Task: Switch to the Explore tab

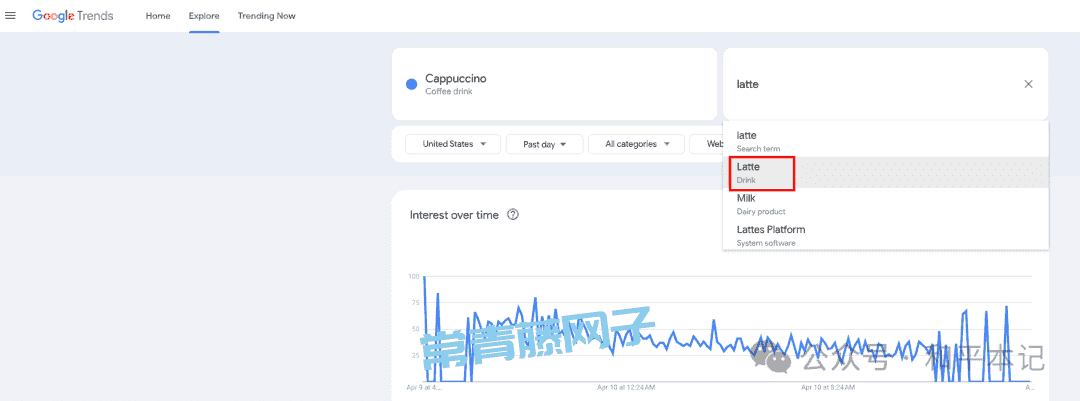Action: (x=204, y=16)
